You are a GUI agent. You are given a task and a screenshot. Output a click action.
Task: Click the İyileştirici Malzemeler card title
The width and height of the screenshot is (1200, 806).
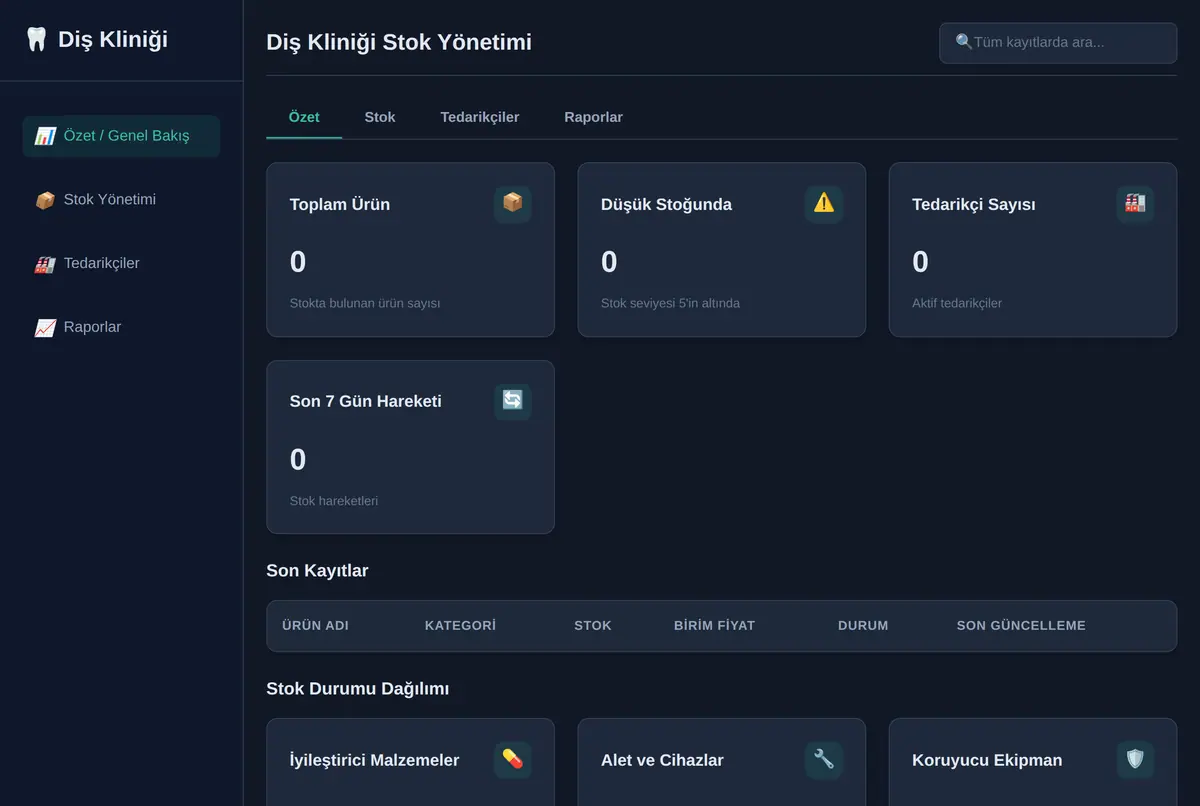coord(375,760)
